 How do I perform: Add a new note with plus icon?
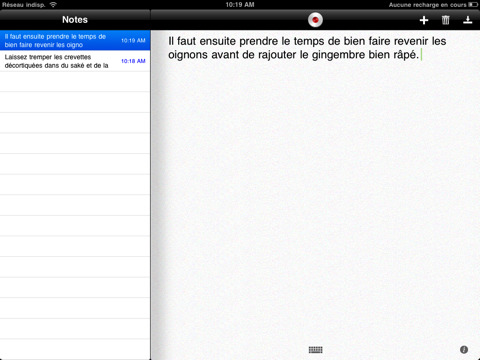[424, 20]
